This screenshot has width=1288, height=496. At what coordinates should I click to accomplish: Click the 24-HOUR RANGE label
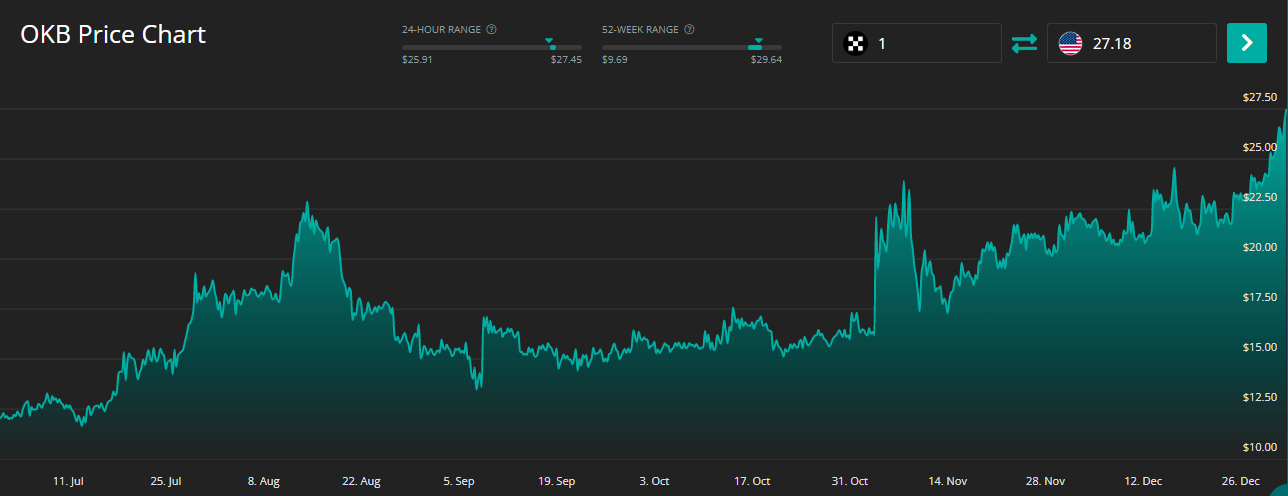tap(441, 30)
